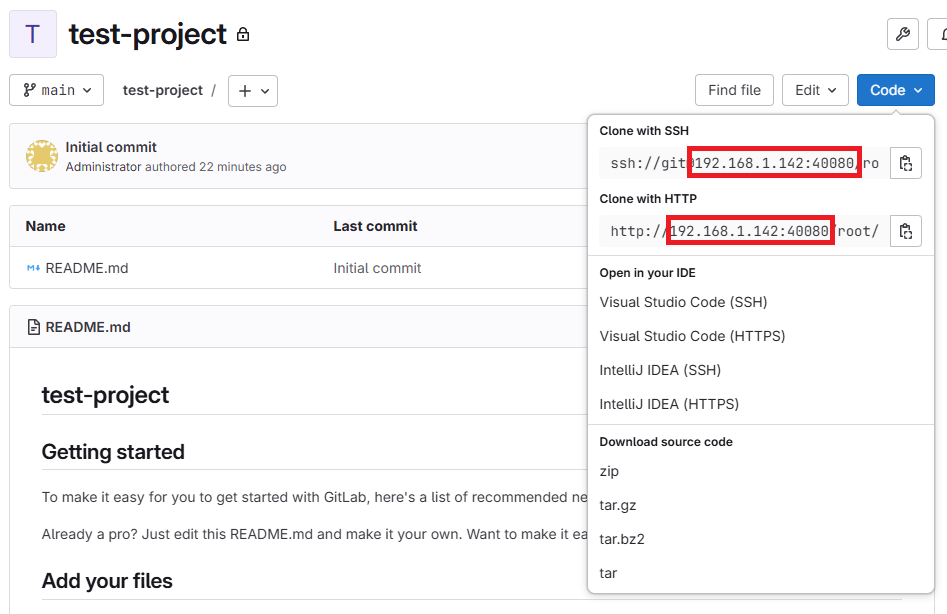Click the test-project page title
Viewport: 947px width, 614px height.
(147, 34)
